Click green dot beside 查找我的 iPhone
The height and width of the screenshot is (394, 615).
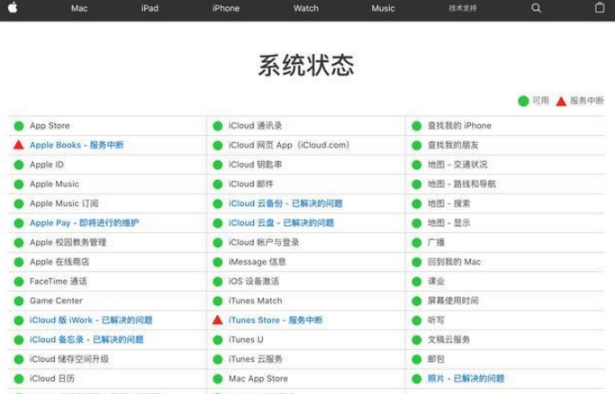[417, 126]
